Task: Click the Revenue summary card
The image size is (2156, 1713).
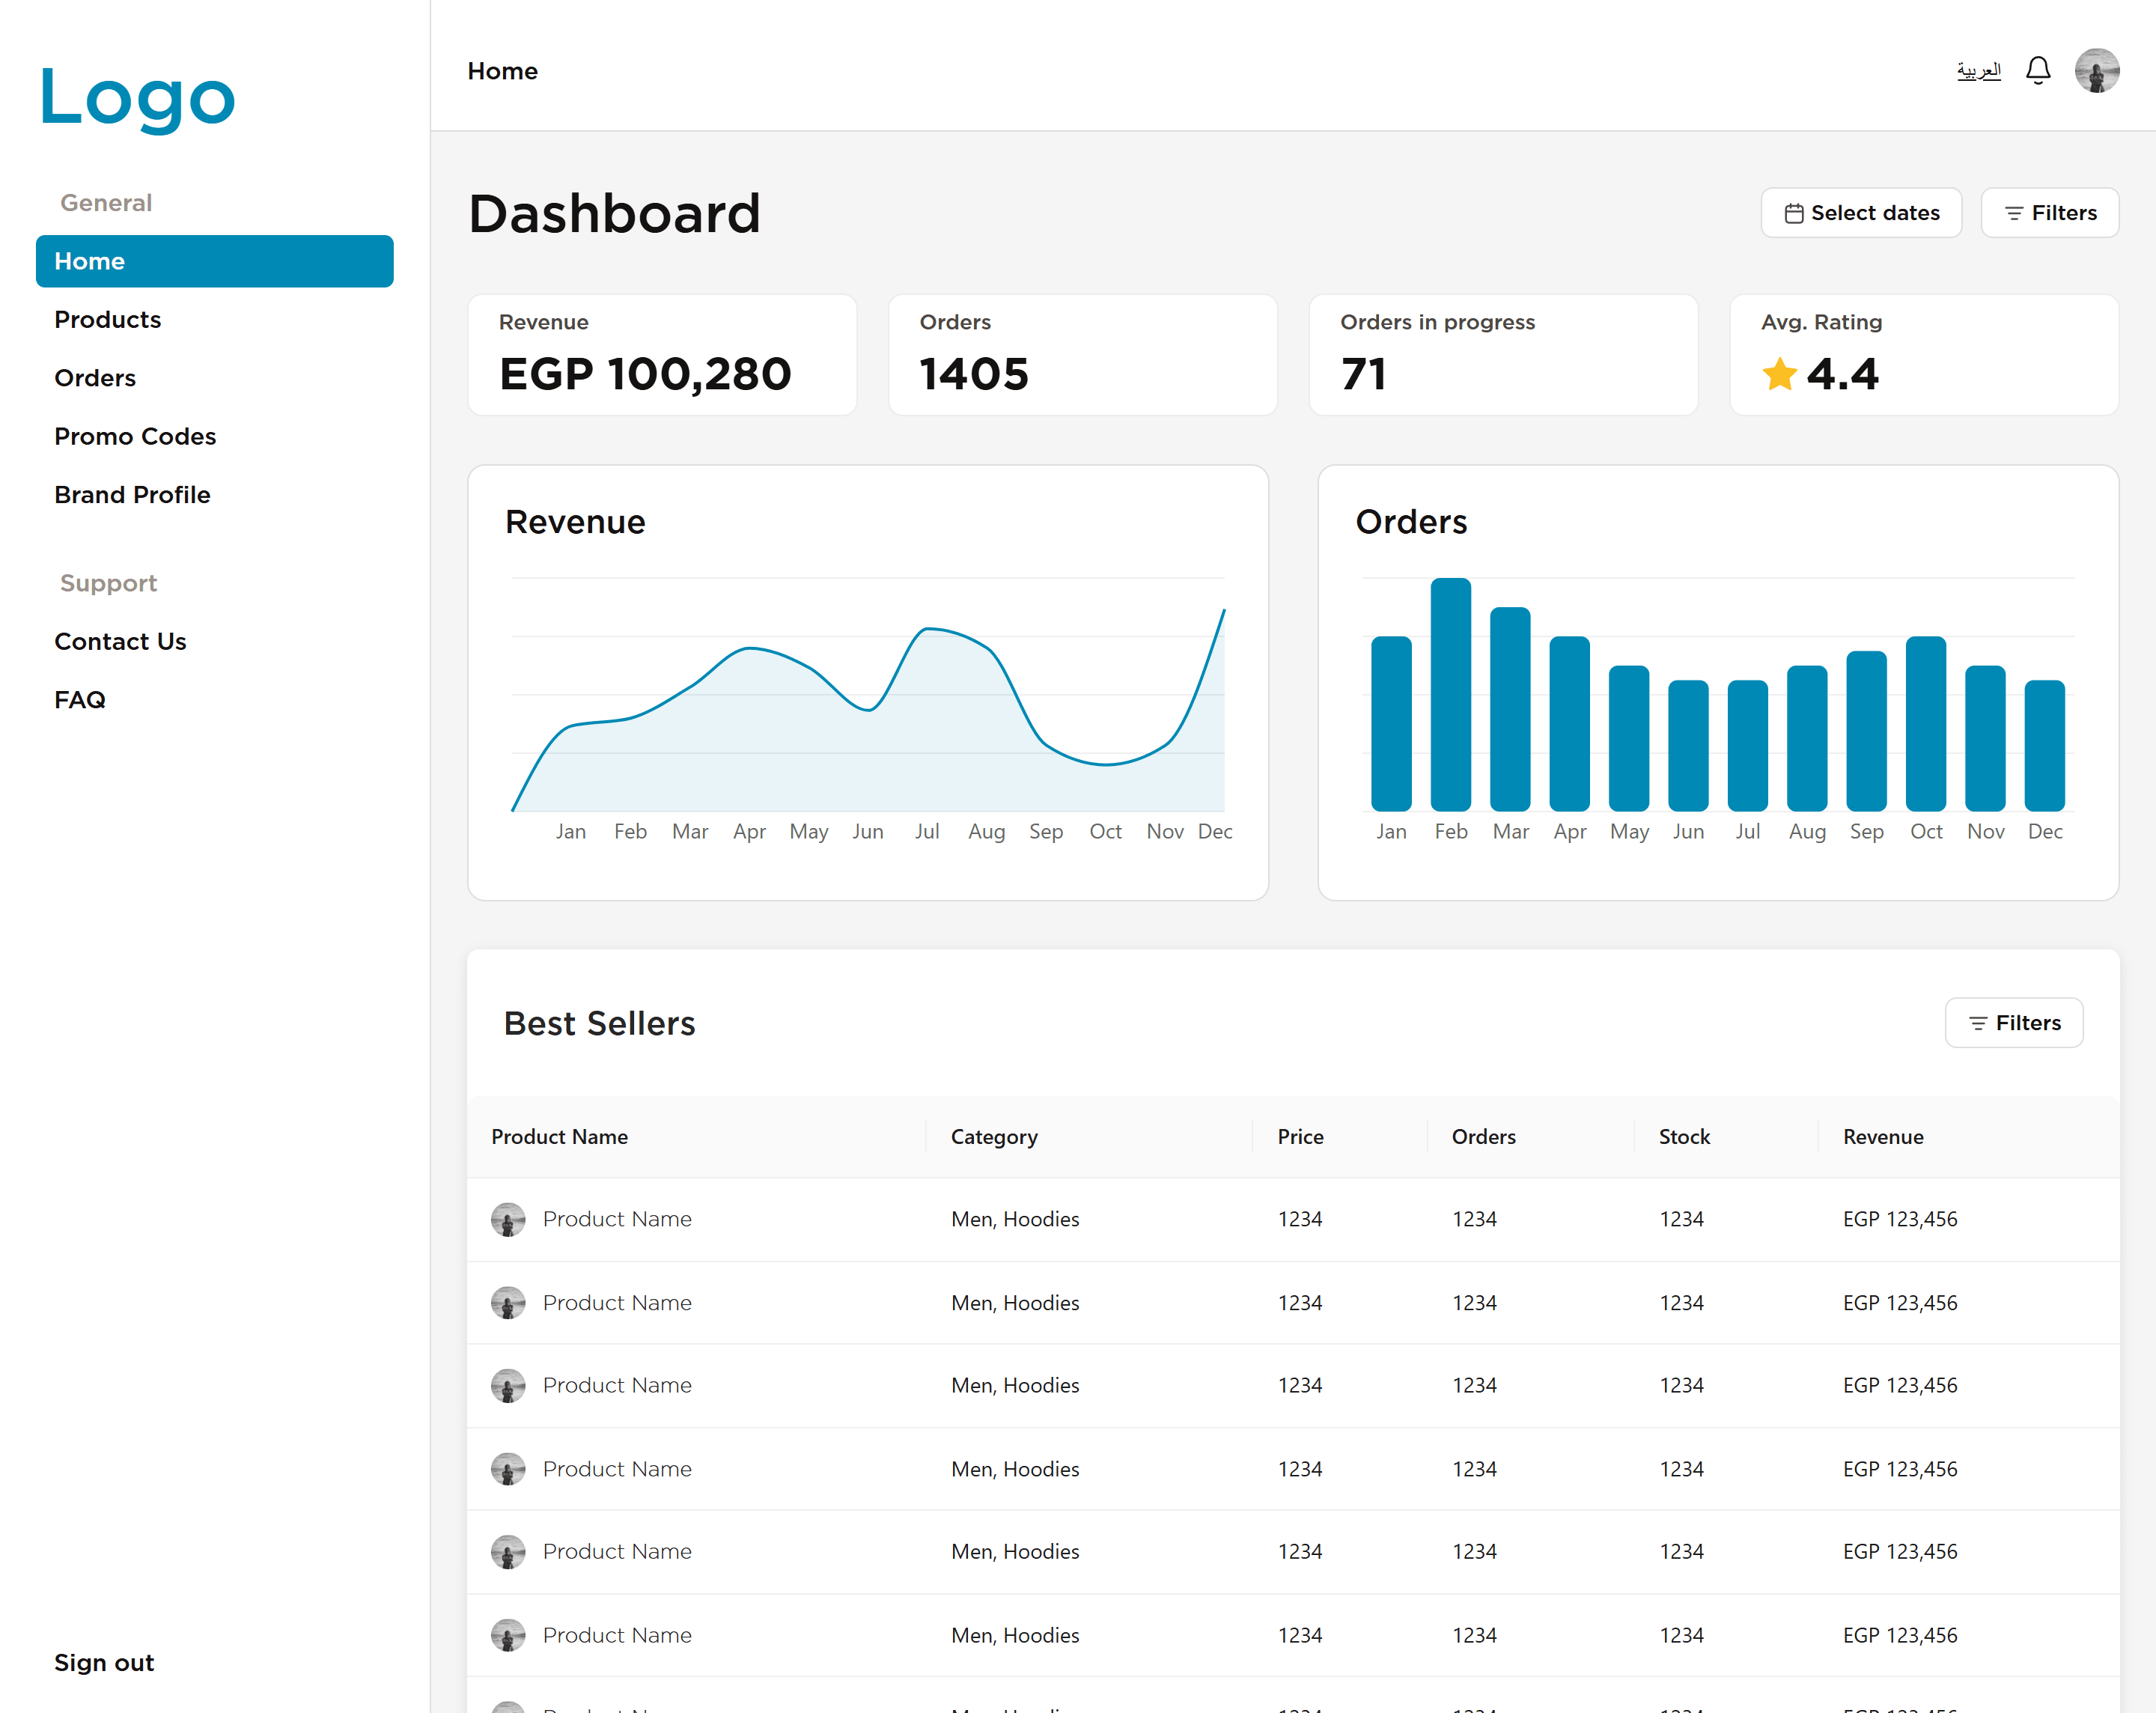Action: (x=662, y=354)
